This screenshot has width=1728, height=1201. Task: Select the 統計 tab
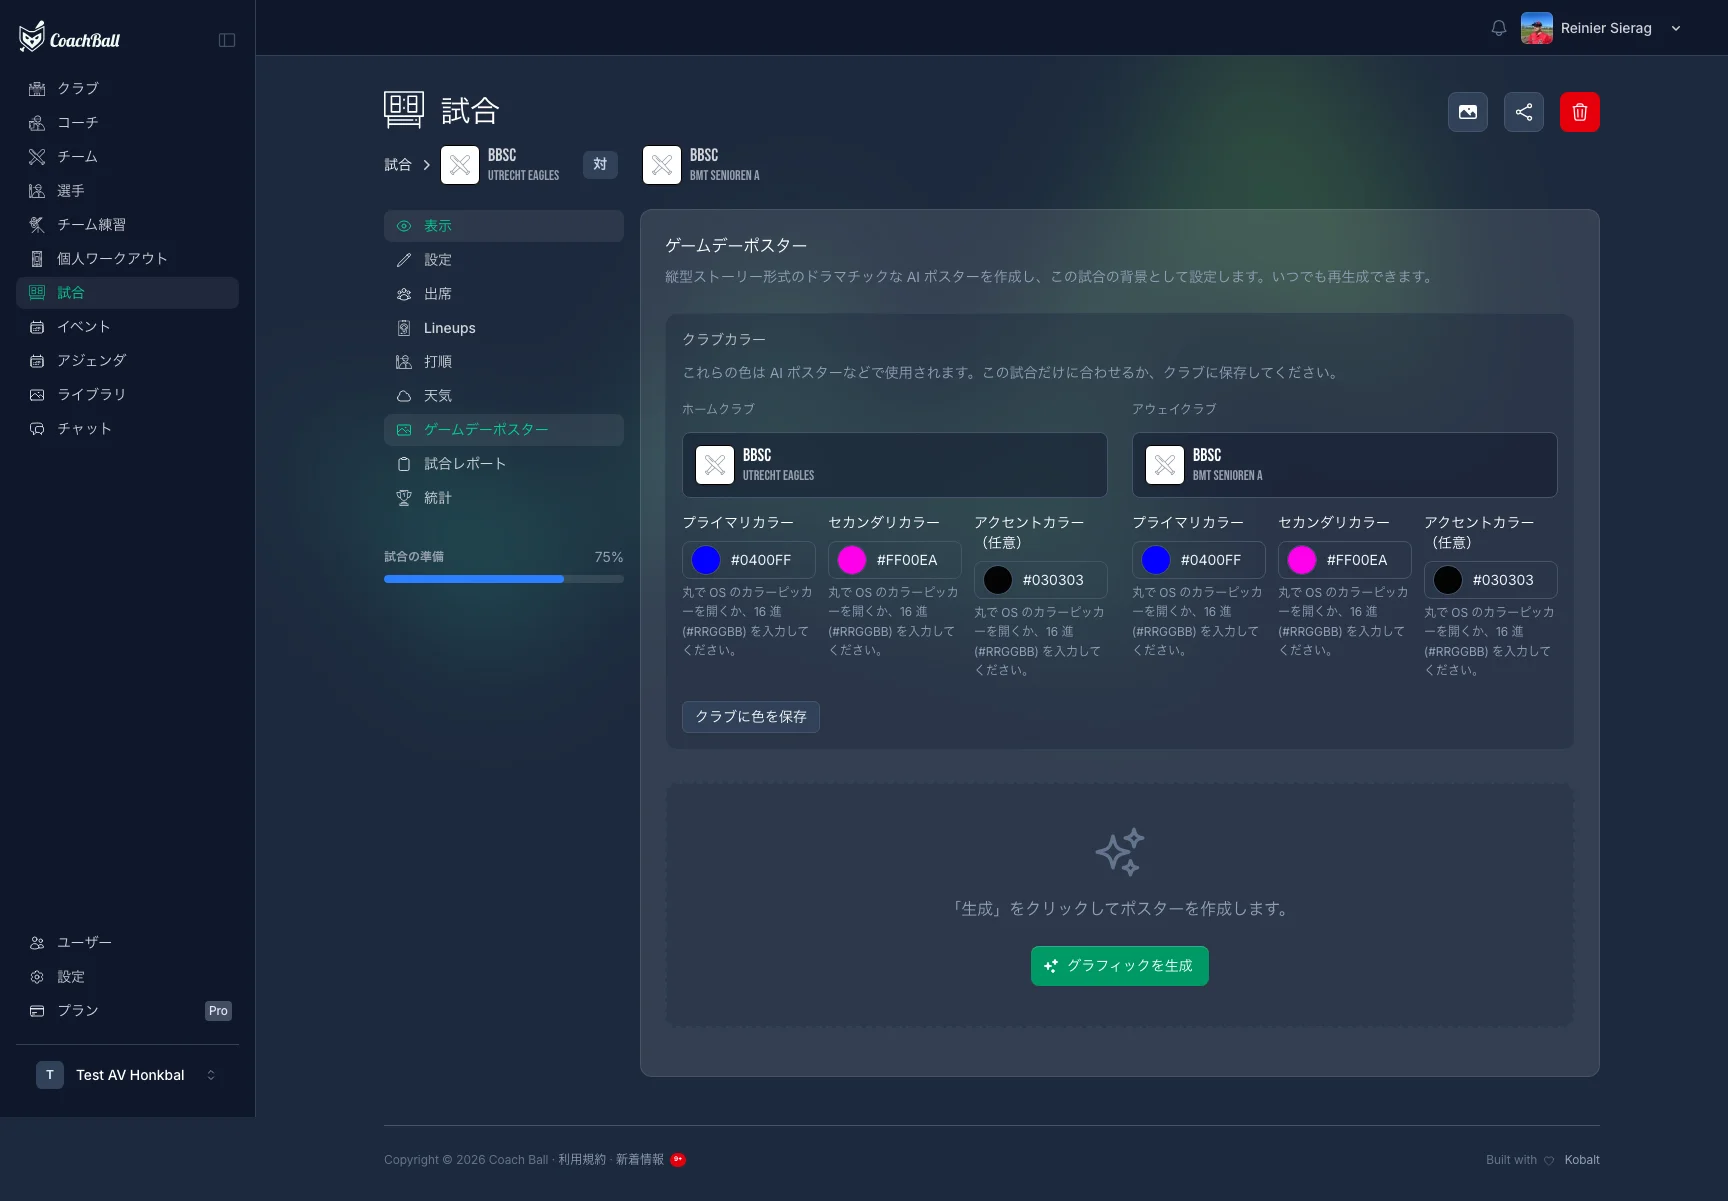click(x=504, y=498)
